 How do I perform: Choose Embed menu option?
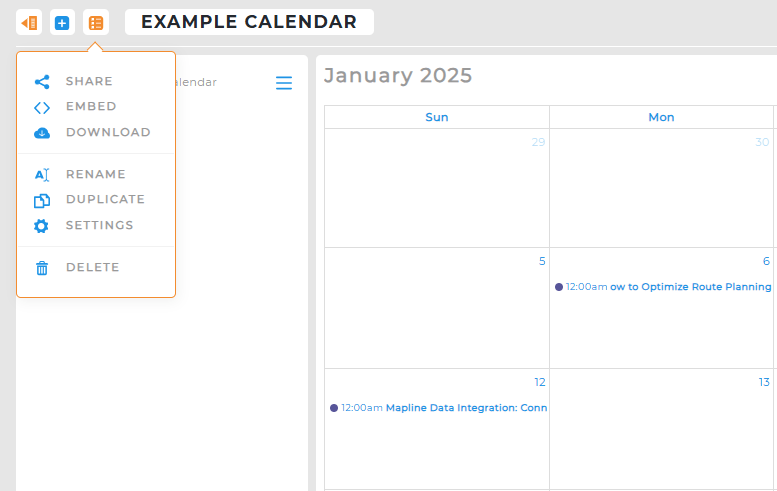[91, 107]
